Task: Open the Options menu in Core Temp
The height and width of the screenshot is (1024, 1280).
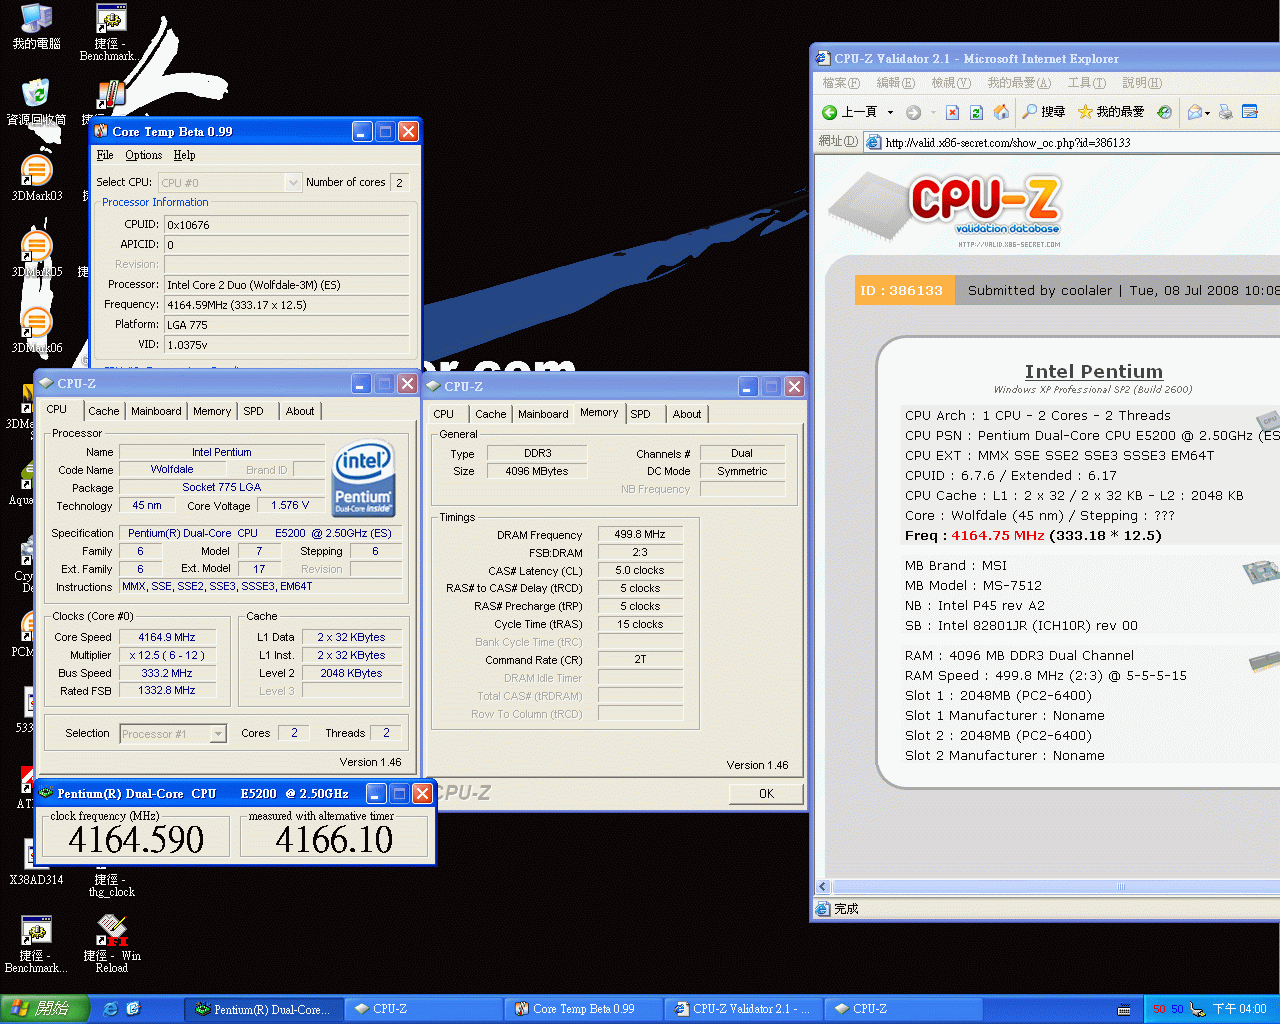Action: tap(143, 155)
